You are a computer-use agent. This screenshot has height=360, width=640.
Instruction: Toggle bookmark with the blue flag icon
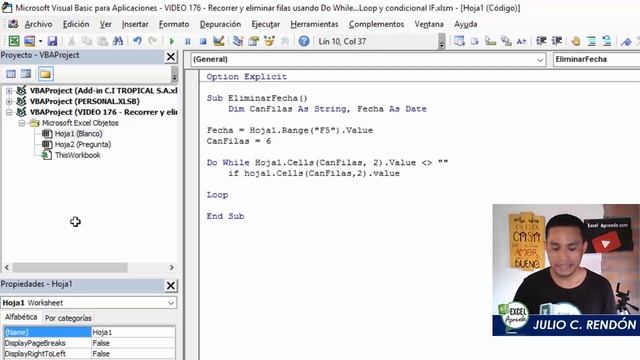coord(626,41)
